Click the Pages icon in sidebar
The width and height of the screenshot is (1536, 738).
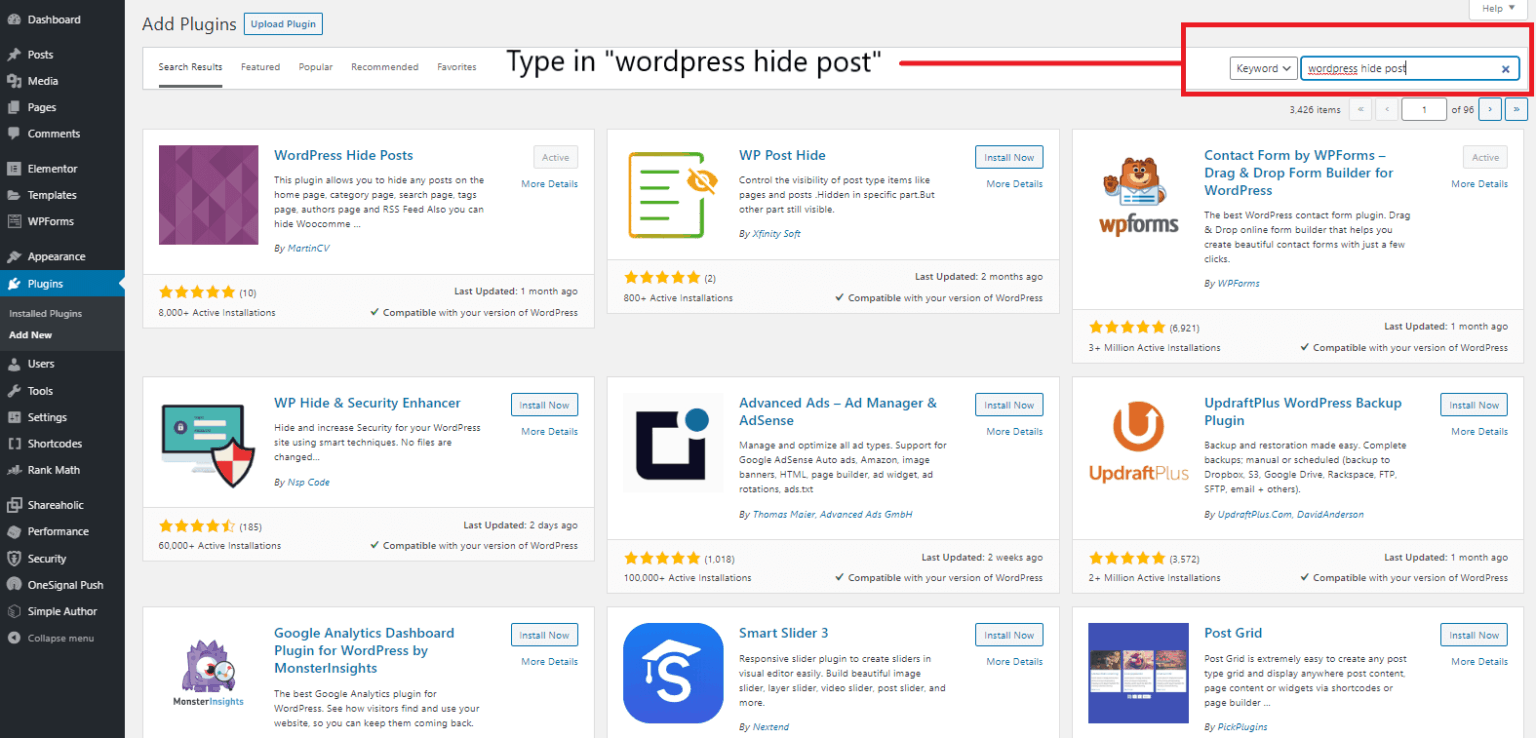13,107
